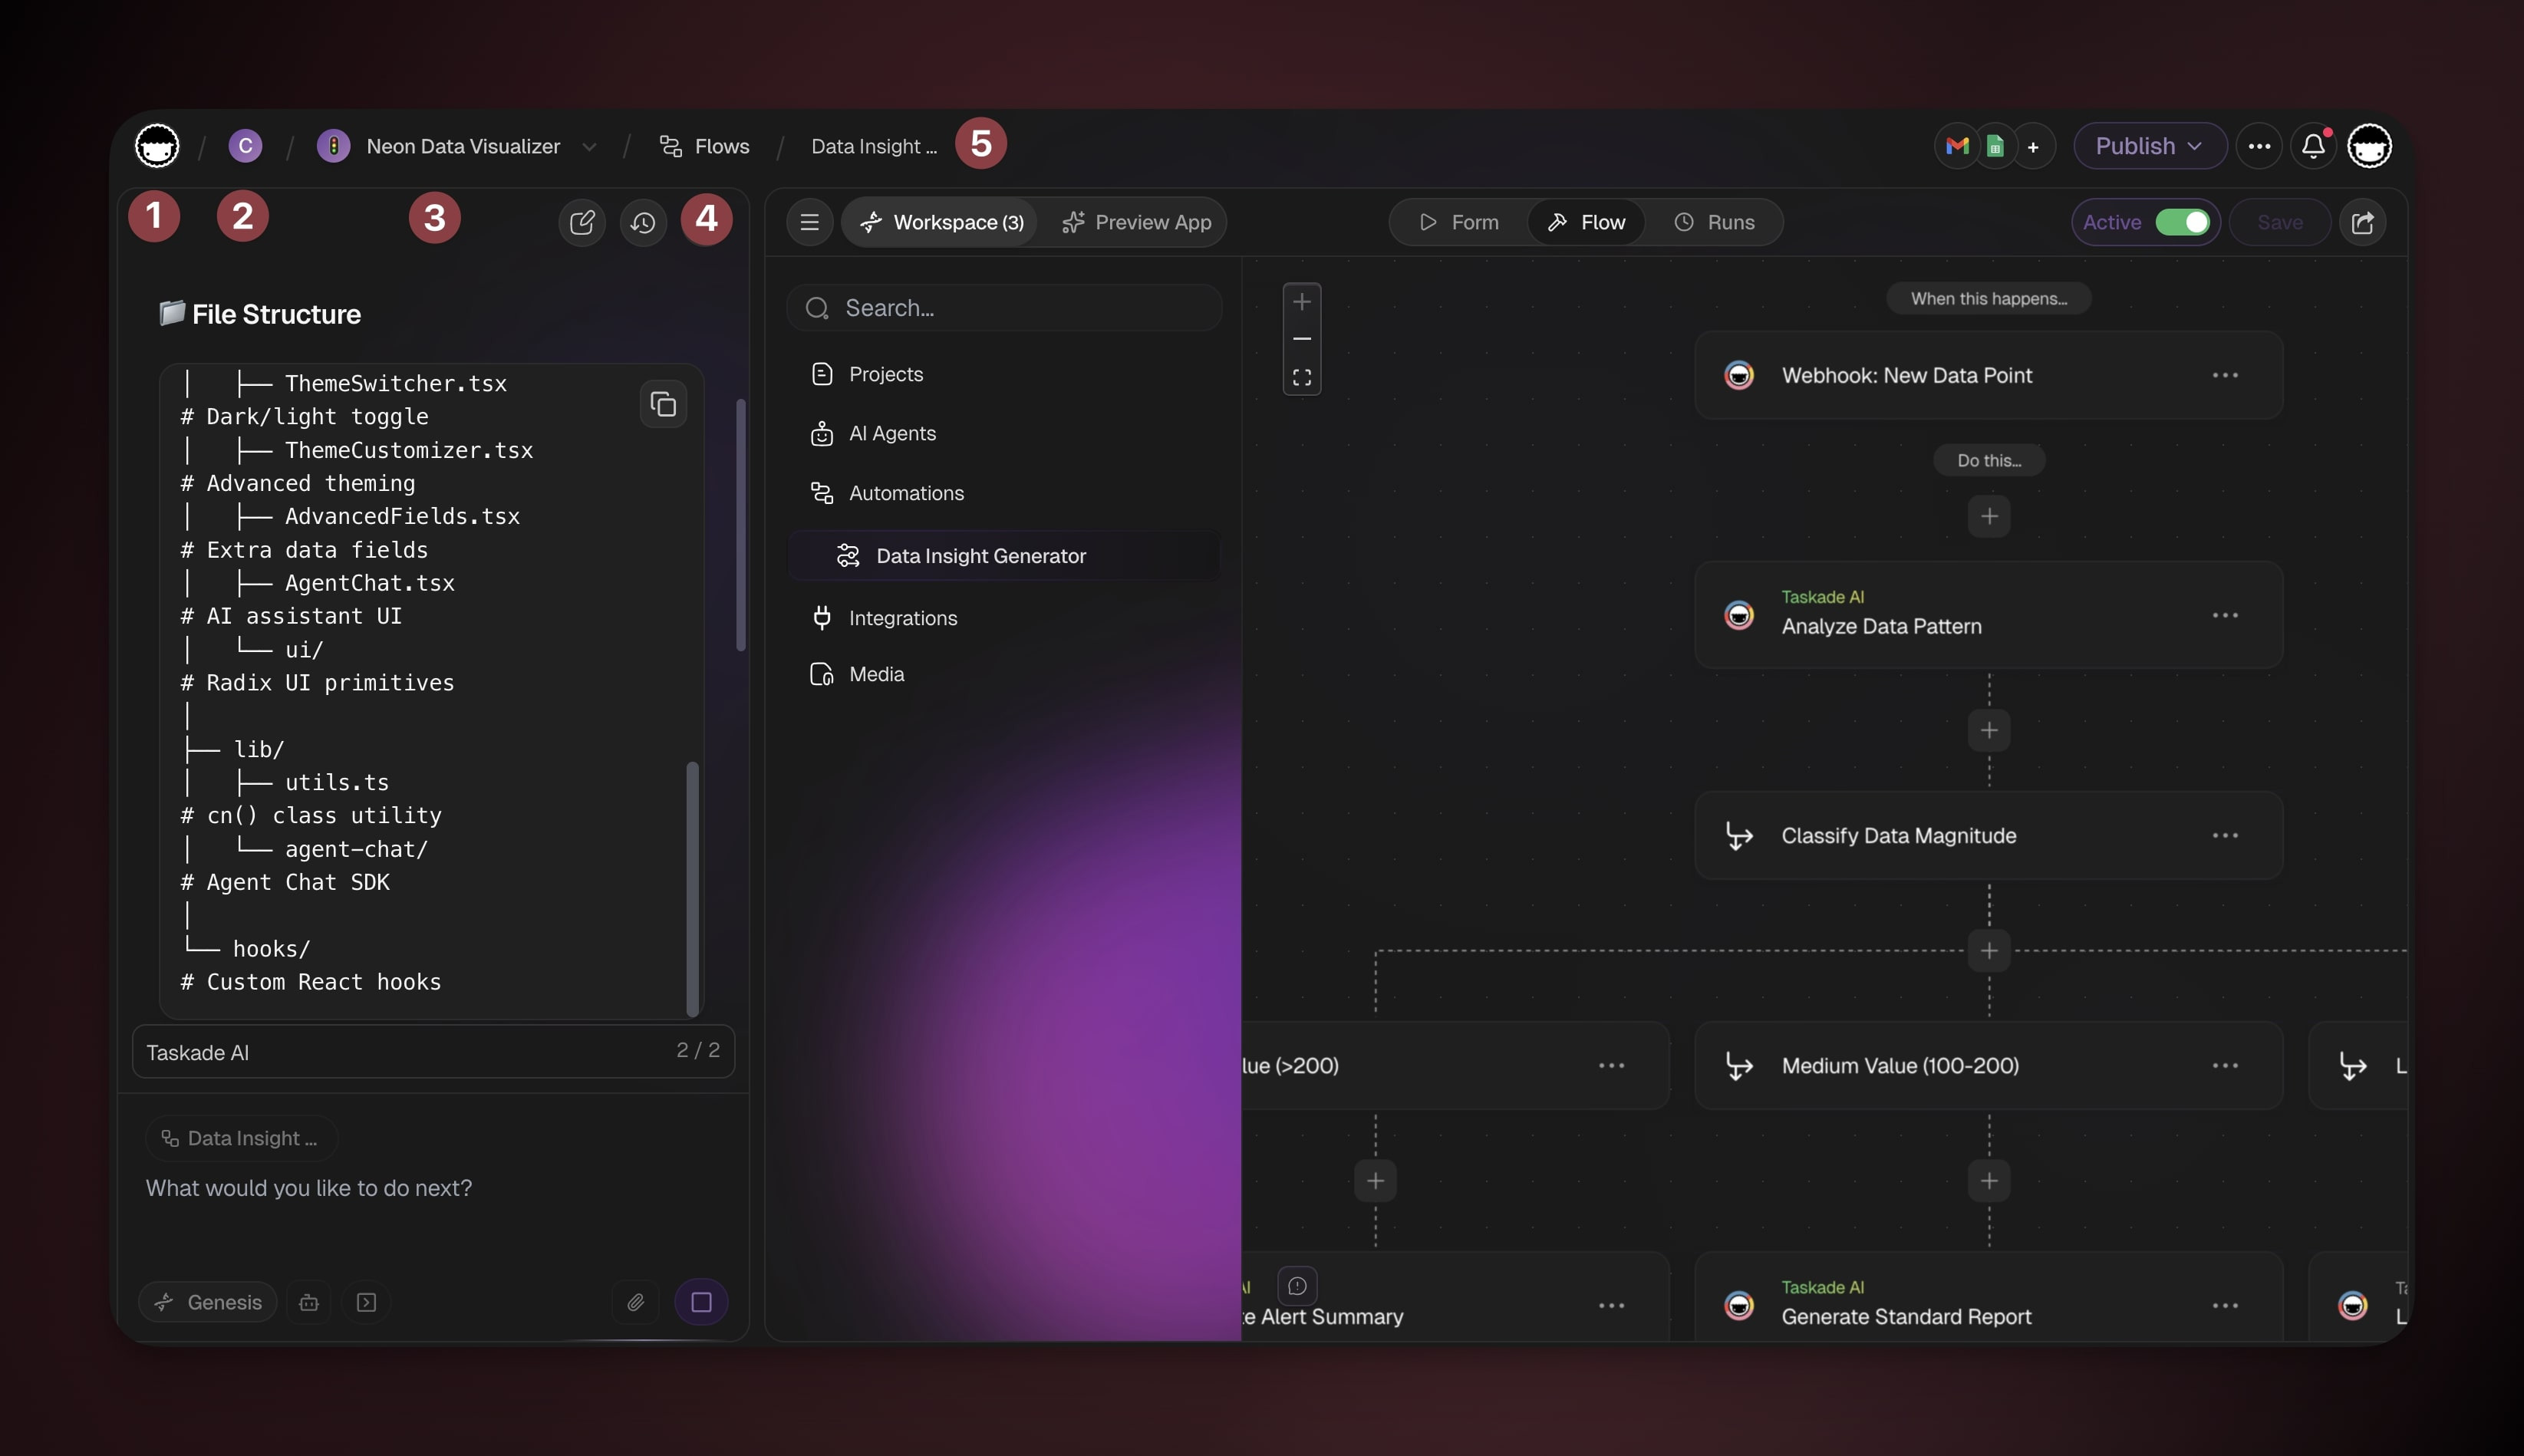Open chat history clock icon
The image size is (2524, 1456).
[x=643, y=222]
